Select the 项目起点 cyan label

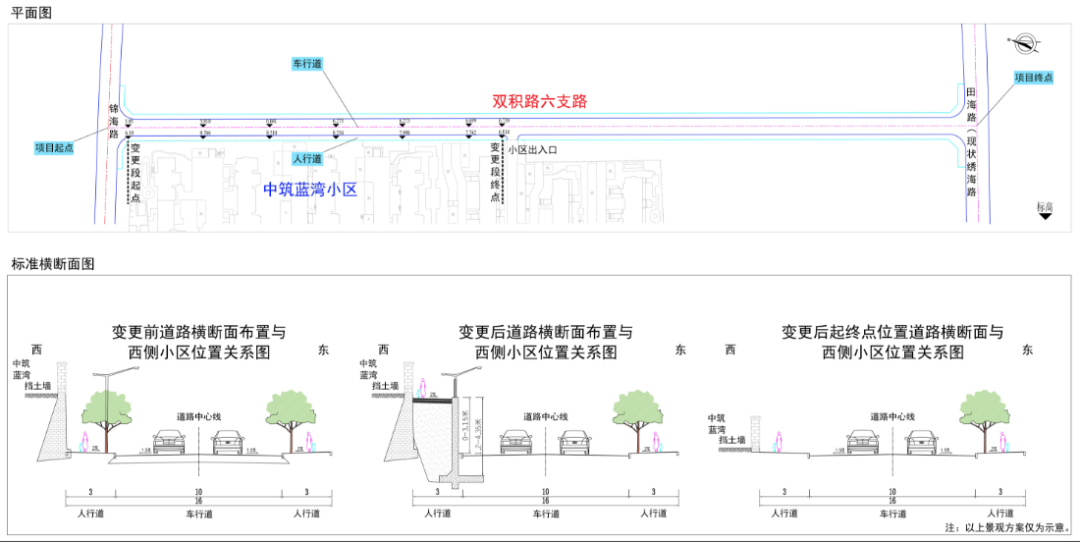(55, 148)
